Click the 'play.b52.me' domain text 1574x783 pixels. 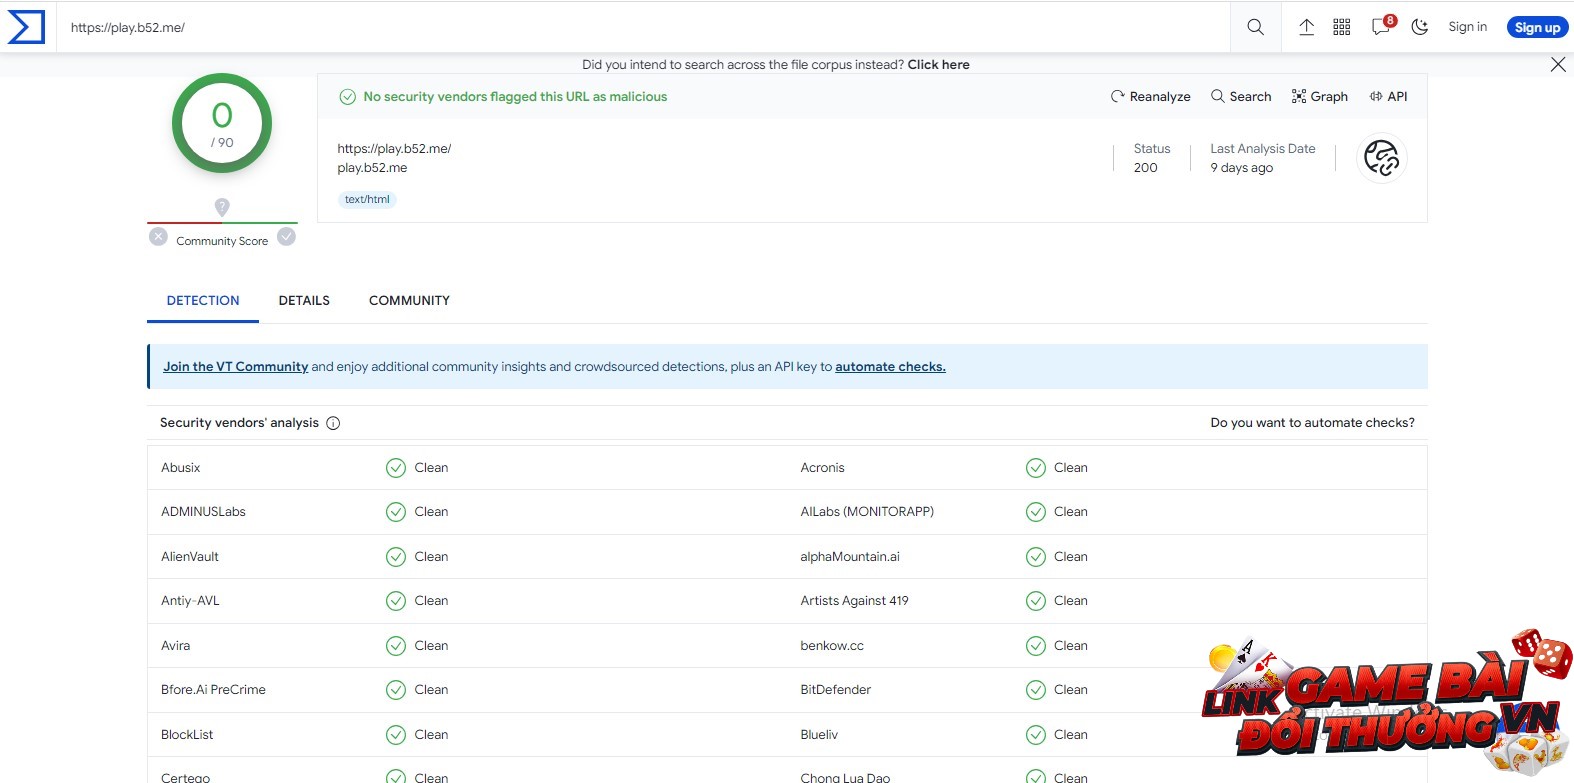coord(372,168)
